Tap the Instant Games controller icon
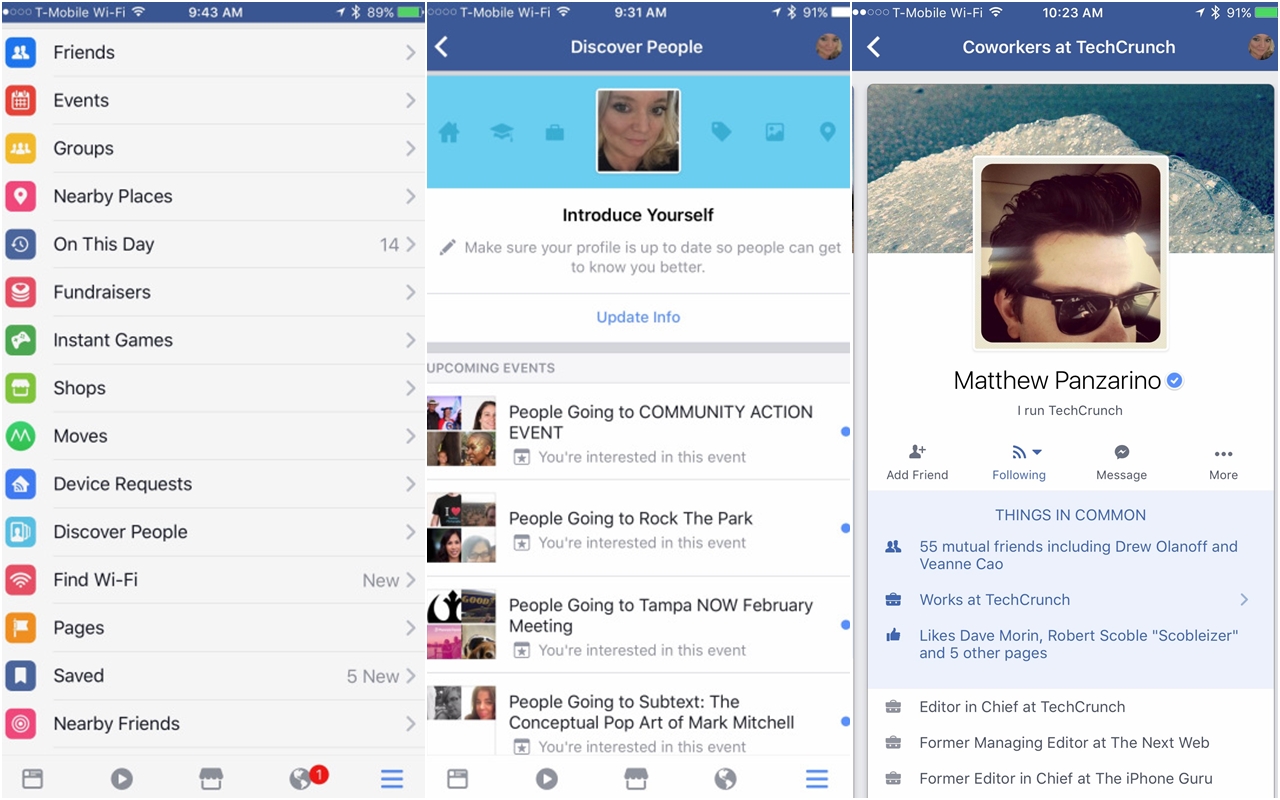The height and width of the screenshot is (800, 1280). 21,340
